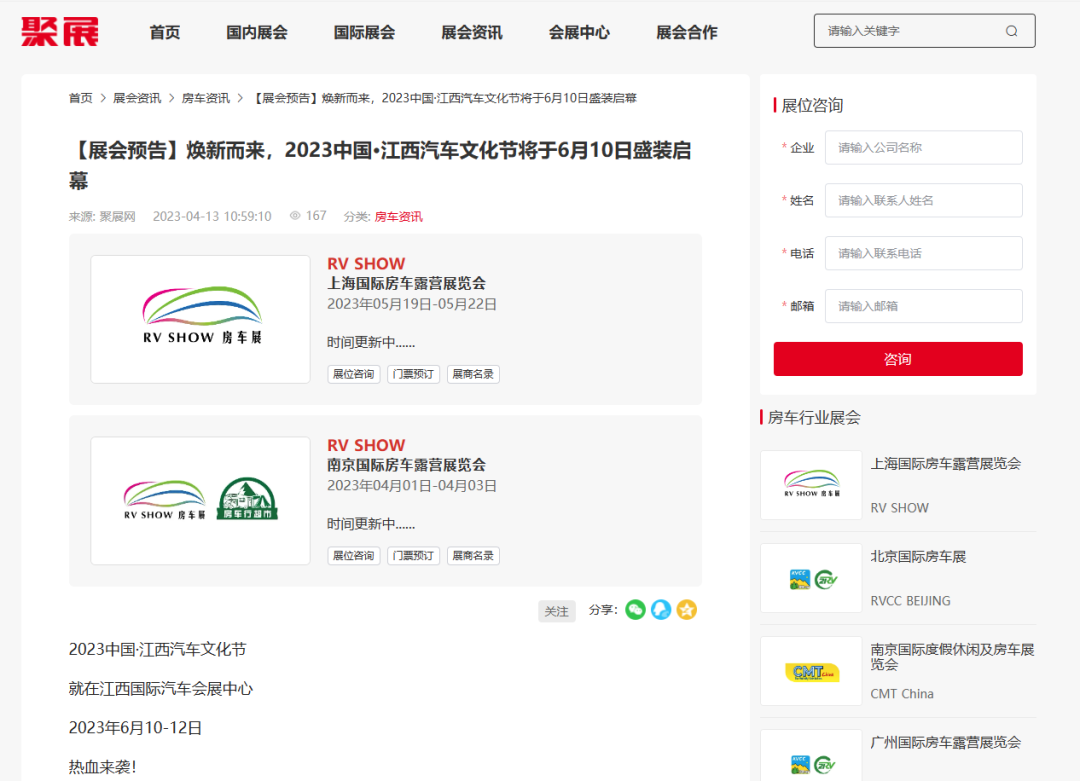Go to 展会资讯 in the breadcrumb
Image resolution: width=1080 pixels, height=781 pixels.
(137, 98)
